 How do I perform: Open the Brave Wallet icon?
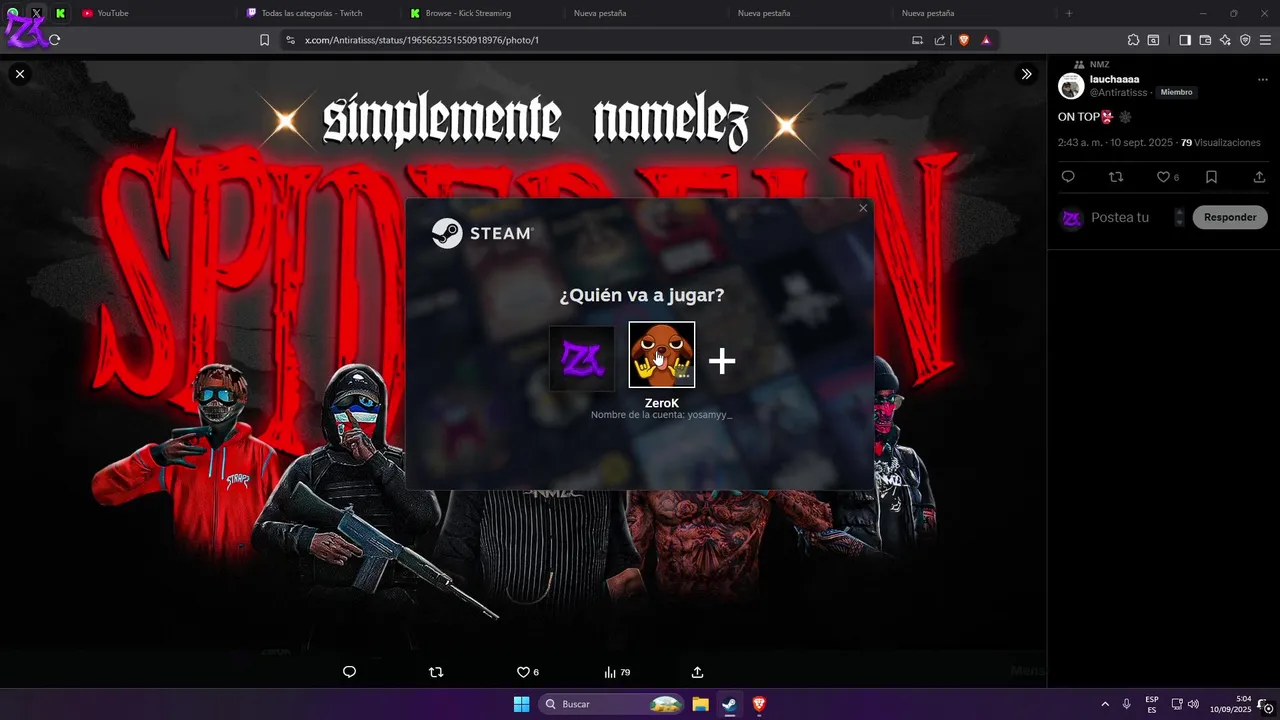[x=1205, y=40]
